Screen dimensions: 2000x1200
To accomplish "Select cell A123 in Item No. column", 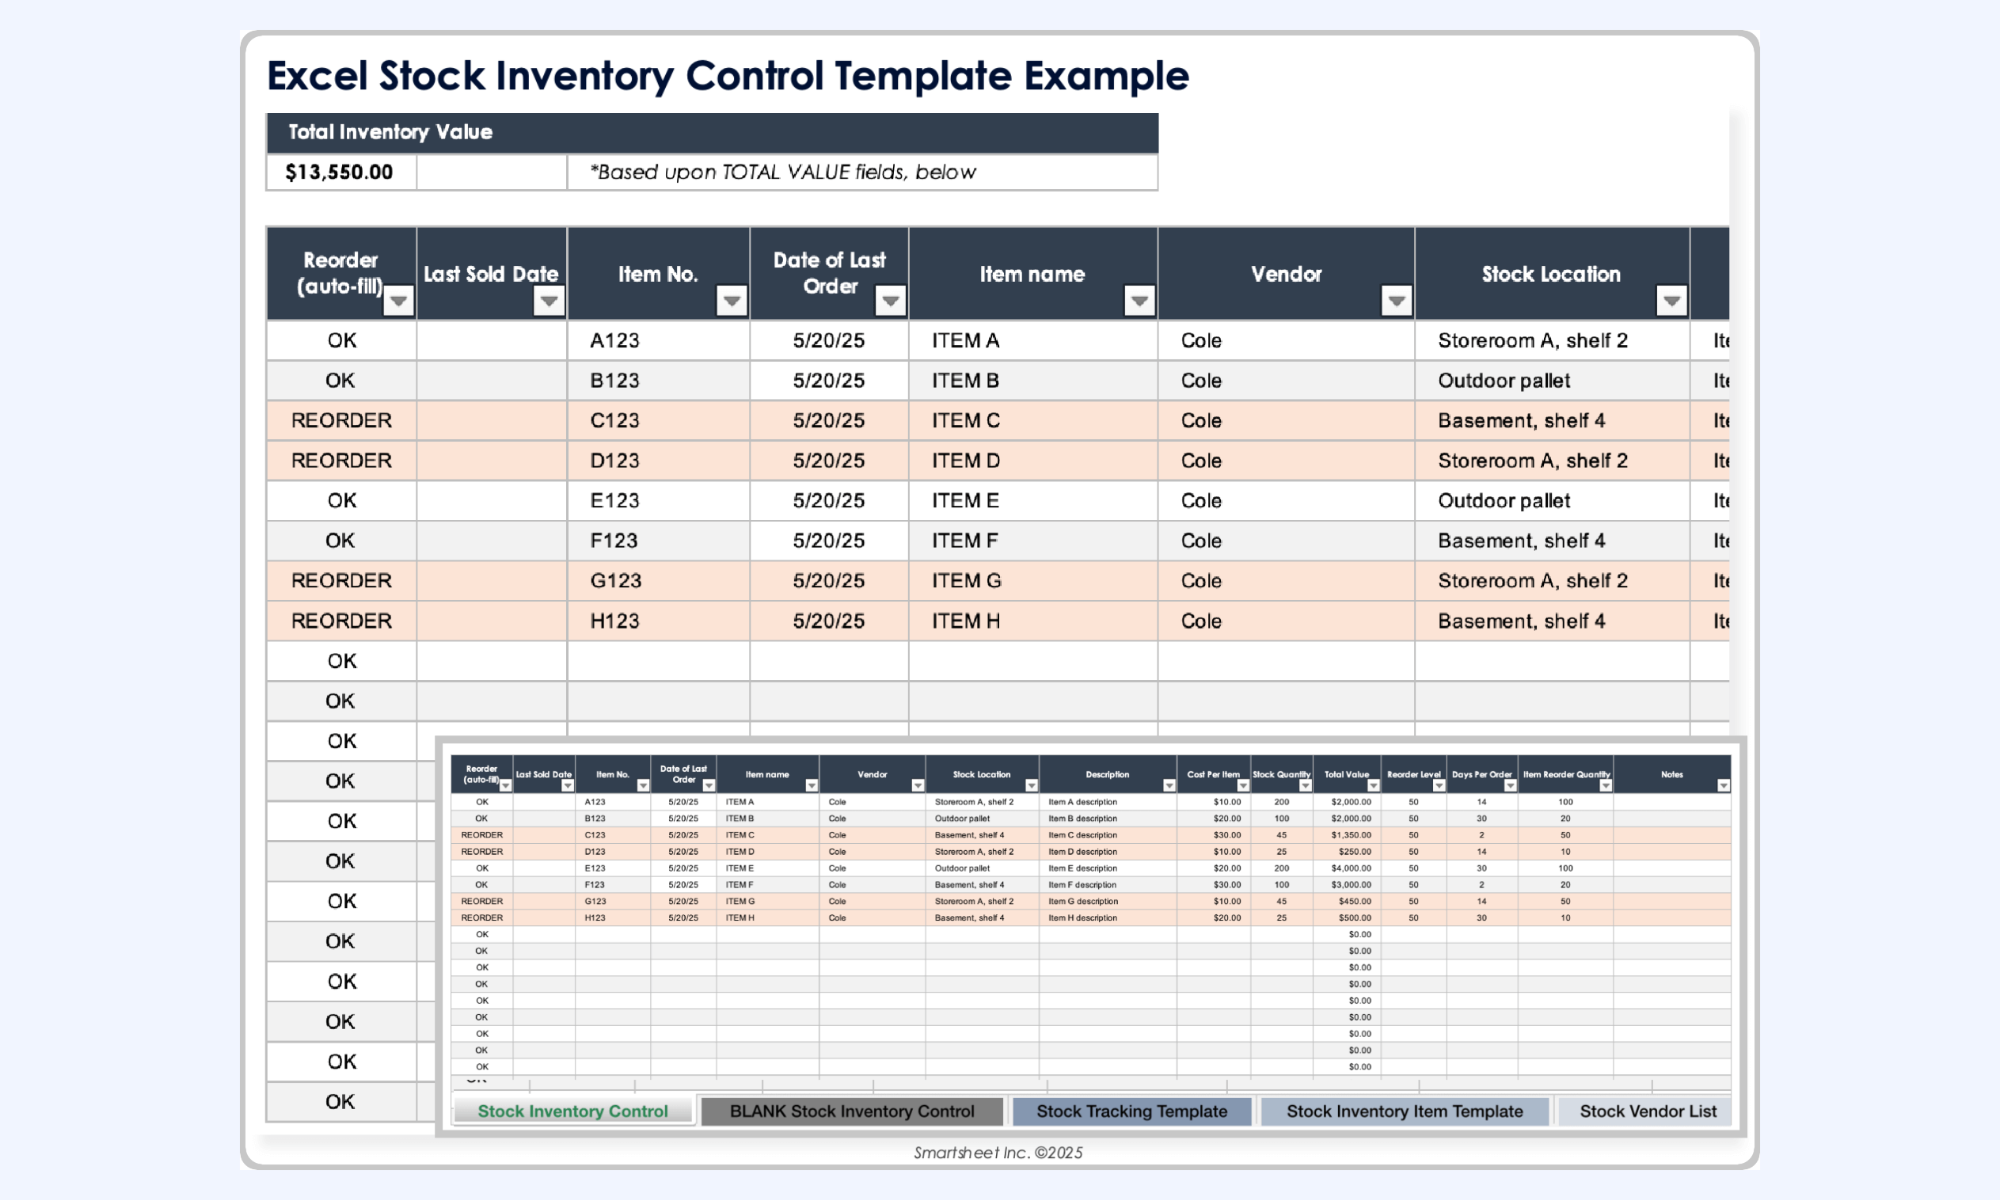I will [x=658, y=340].
